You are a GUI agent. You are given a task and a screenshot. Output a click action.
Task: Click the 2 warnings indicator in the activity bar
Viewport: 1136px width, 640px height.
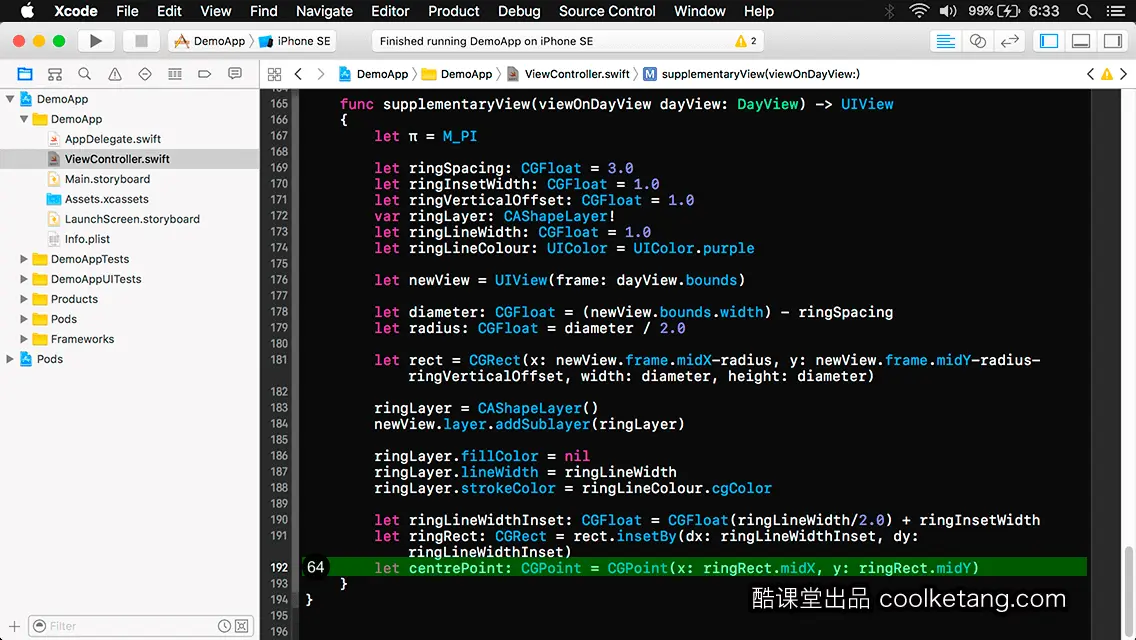pyautogui.click(x=746, y=41)
